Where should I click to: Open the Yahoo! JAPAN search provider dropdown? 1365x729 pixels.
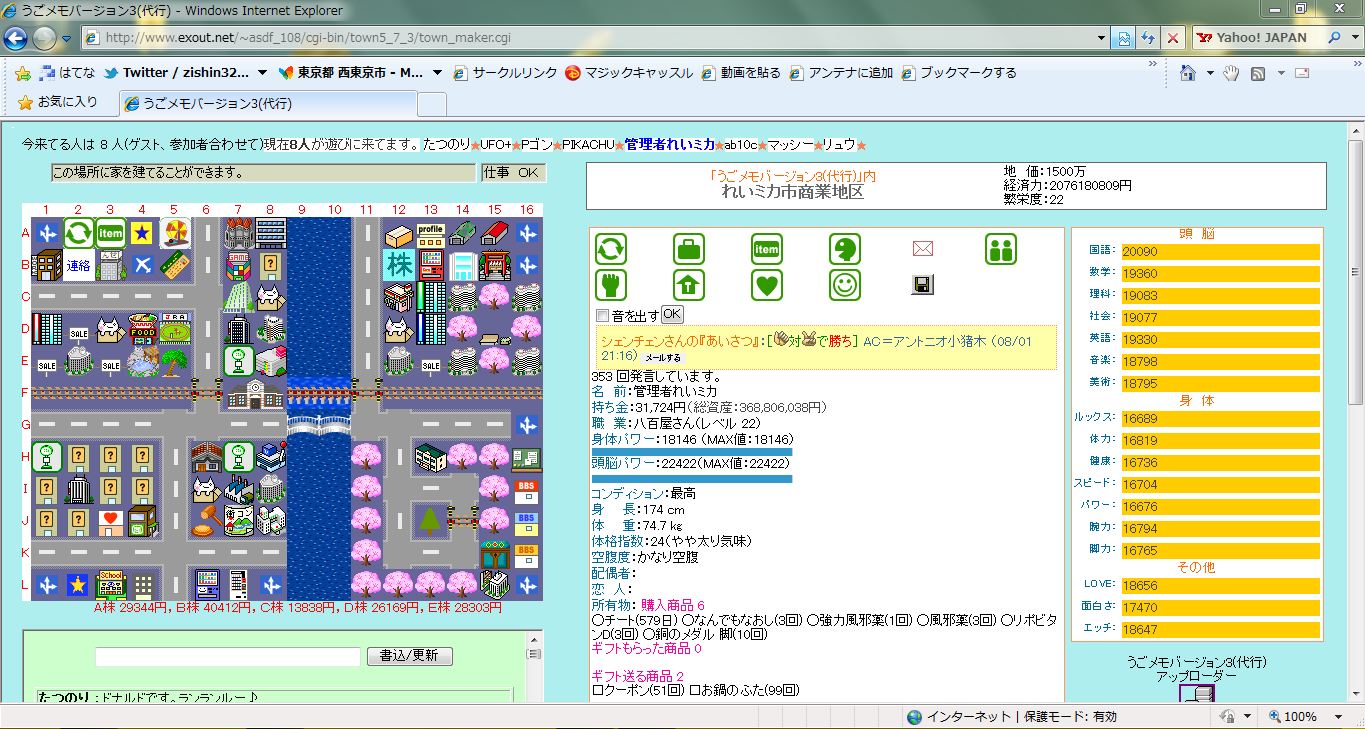(1352, 38)
